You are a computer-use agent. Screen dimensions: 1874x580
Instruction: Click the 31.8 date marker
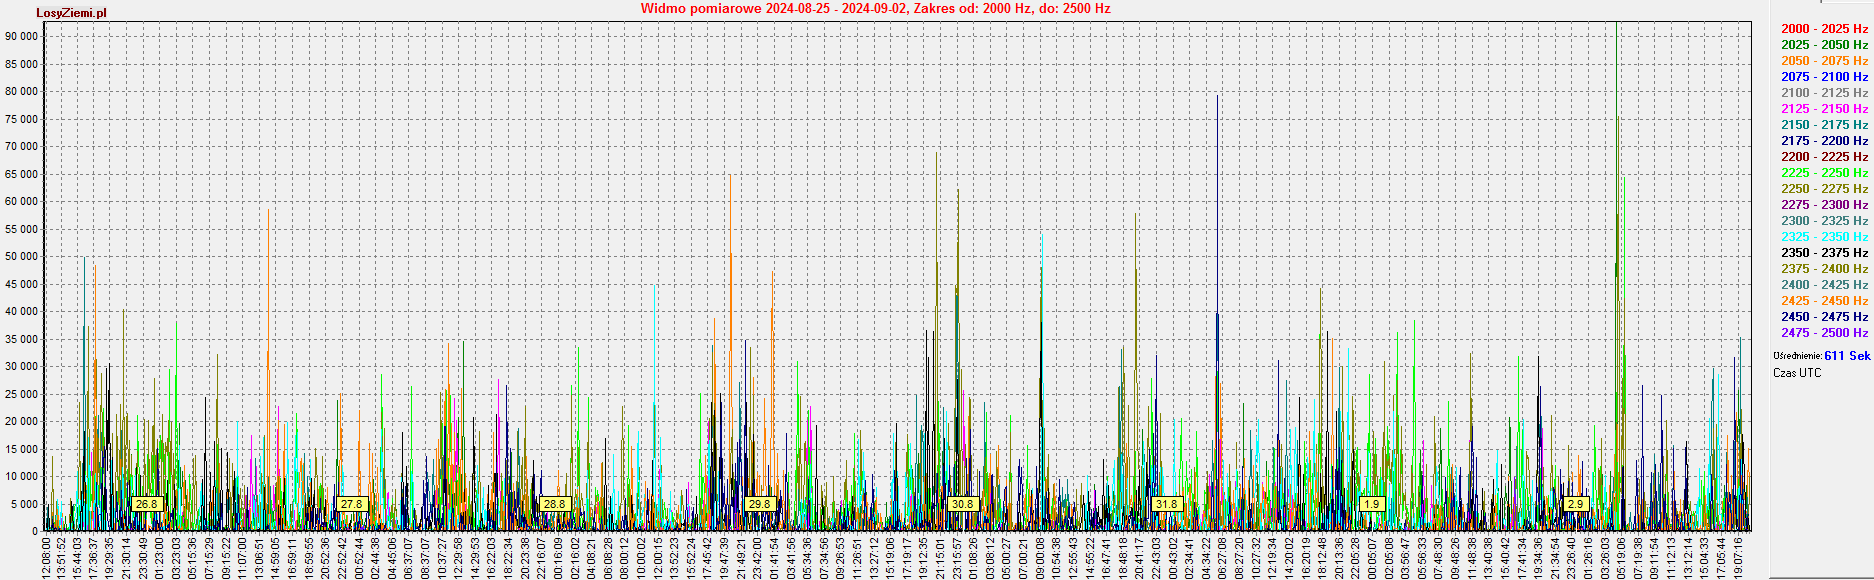(x=1166, y=504)
